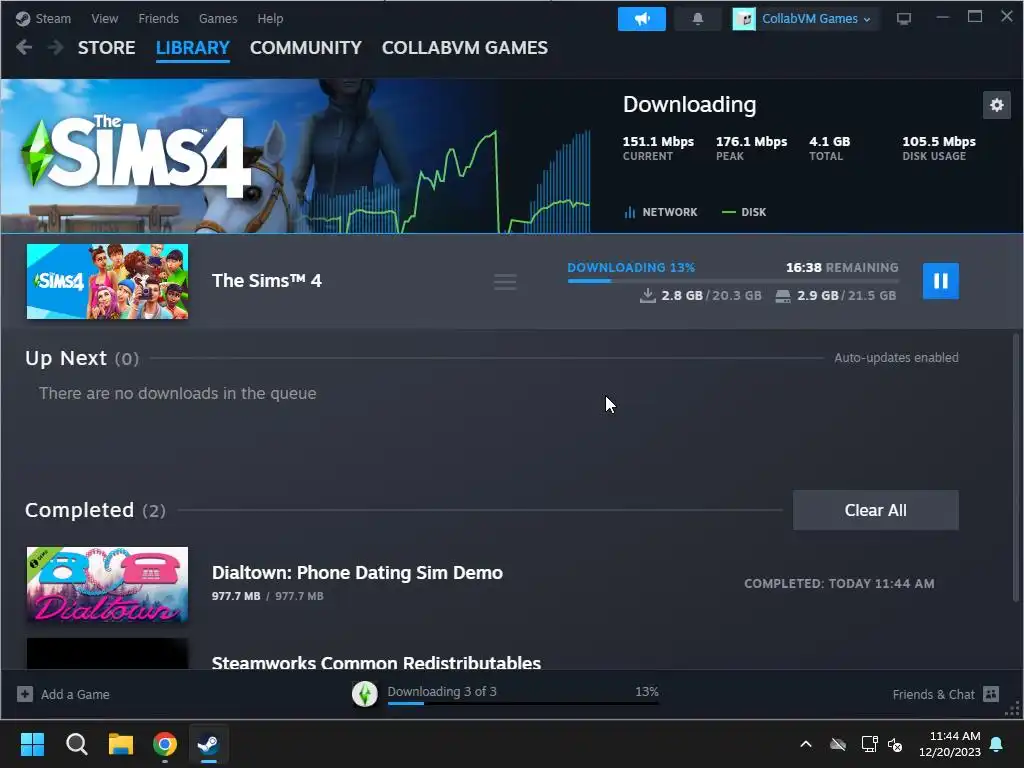The width and height of the screenshot is (1024, 768).
Task: Pause The Sims 4 download
Action: coord(940,281)
